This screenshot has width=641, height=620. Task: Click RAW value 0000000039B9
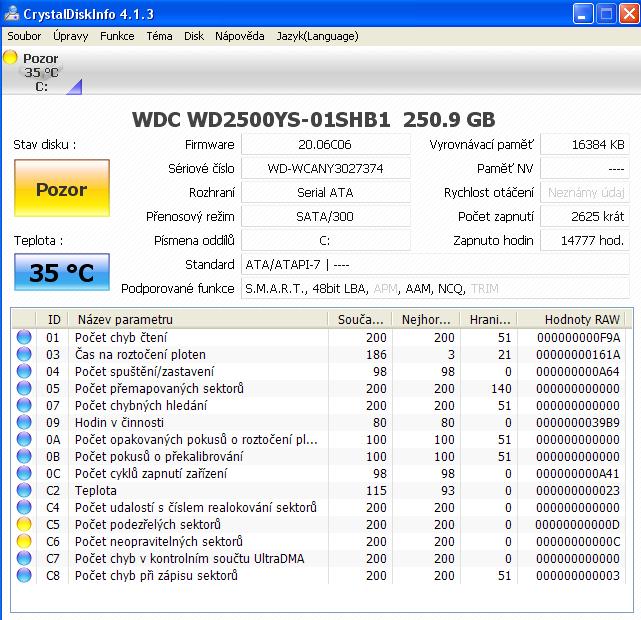tap(578, 423)
